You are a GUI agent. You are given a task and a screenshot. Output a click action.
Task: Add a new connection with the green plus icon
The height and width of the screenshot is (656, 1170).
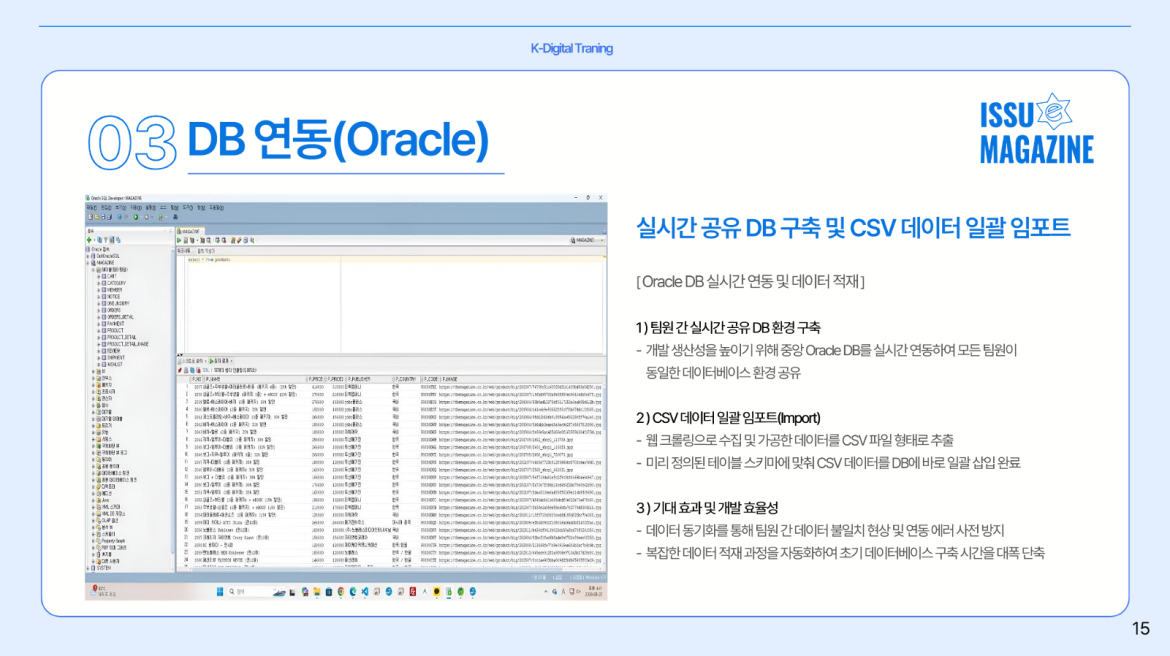coord(89,240)
